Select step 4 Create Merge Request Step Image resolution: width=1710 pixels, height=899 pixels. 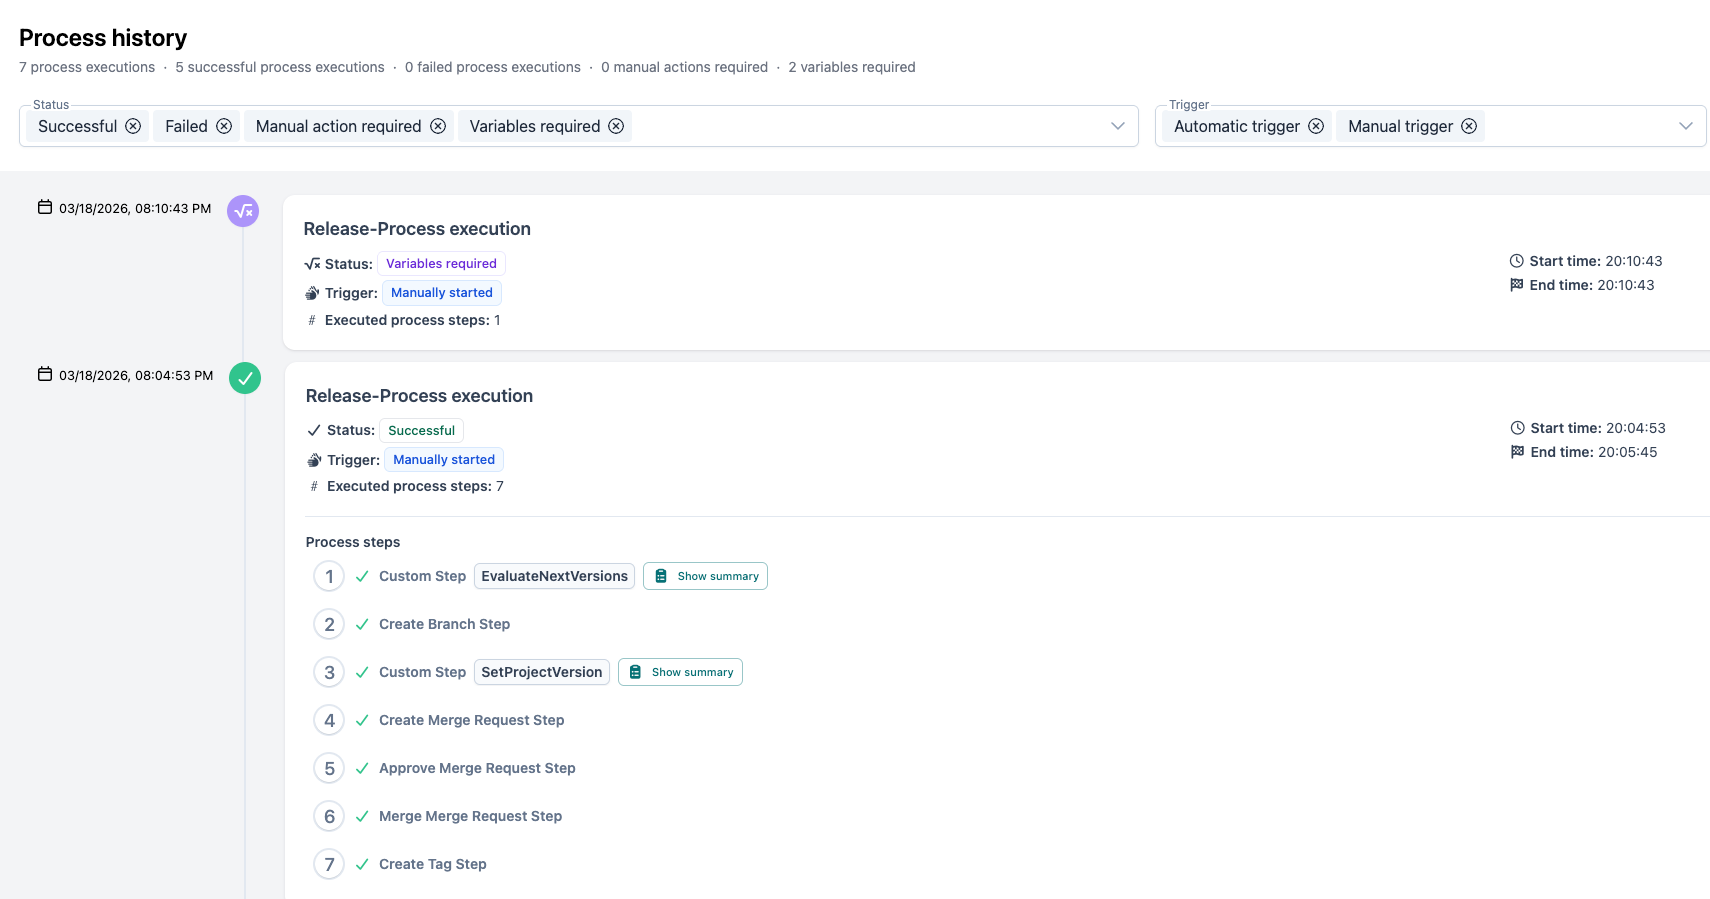471,720
